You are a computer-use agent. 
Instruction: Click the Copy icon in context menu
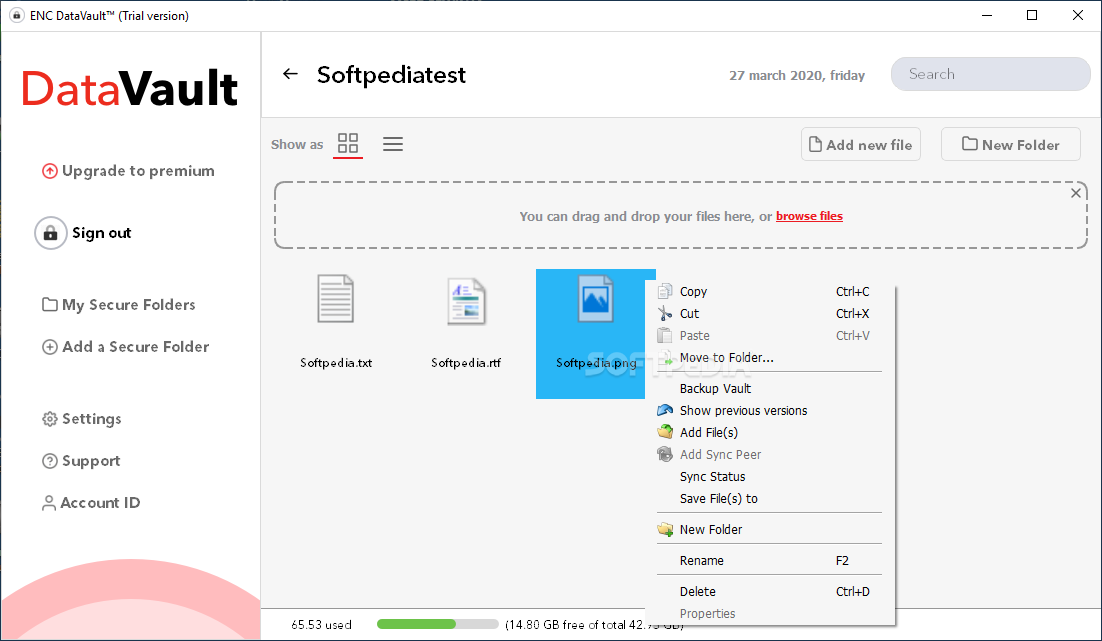[665, 291]
